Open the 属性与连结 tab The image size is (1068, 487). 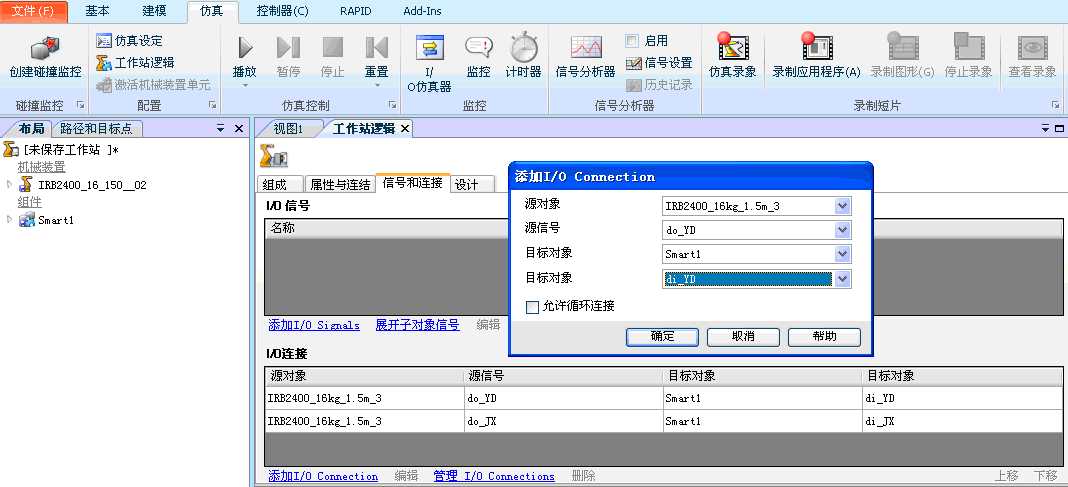point(340,185)
